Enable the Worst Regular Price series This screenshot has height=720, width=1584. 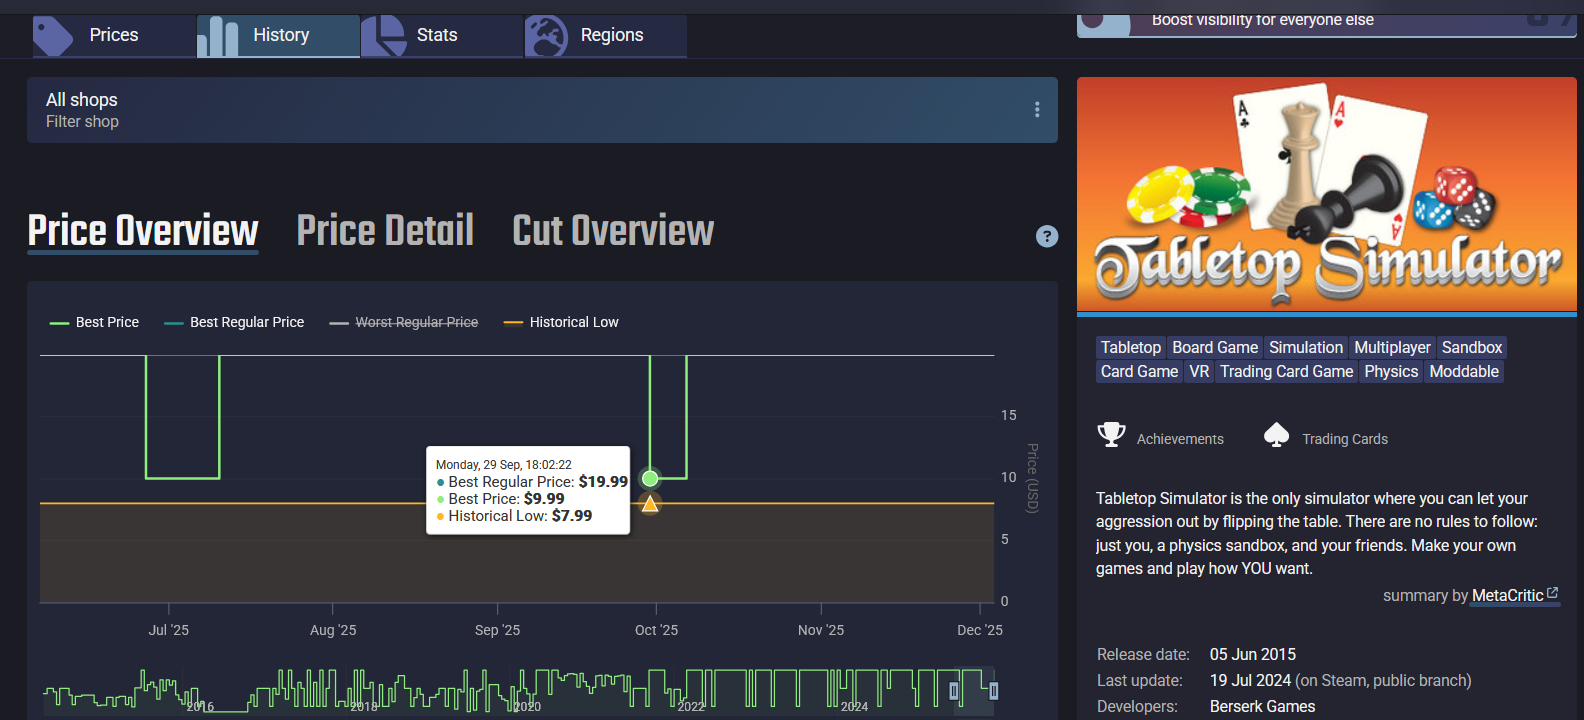(x=404, y=322)
